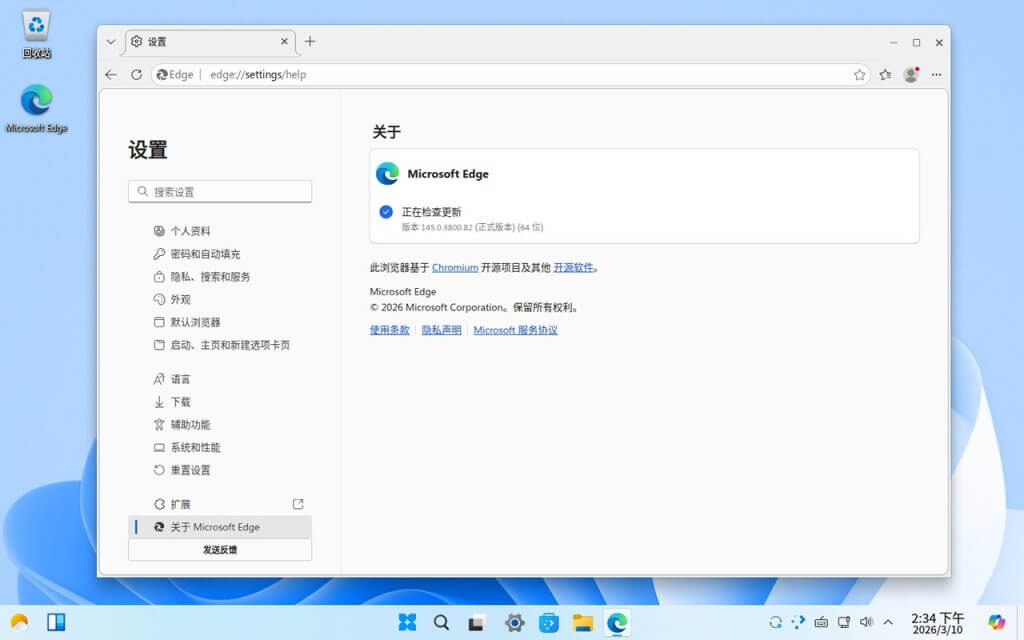Click the Edge logo in the About card
The image size is (1024, 640).
387,174
